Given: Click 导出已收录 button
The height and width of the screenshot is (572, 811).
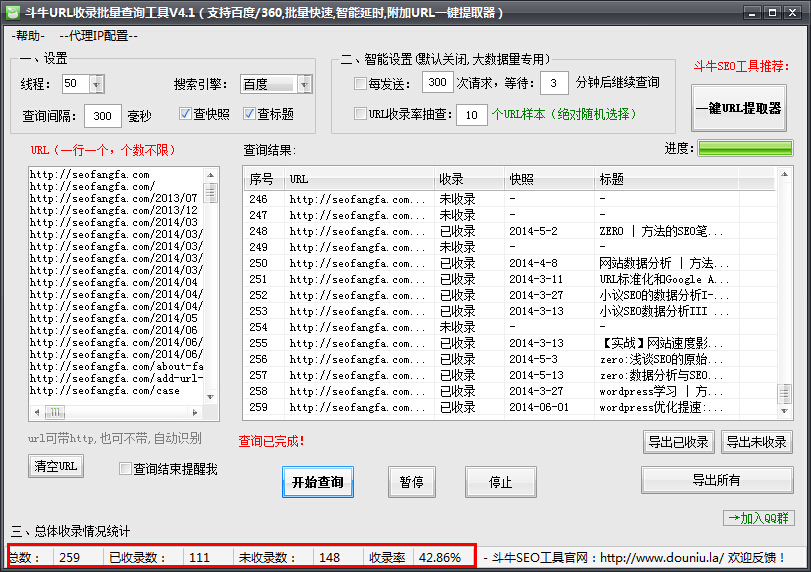Looking at the screenshot, I should (x=679, y=442).
